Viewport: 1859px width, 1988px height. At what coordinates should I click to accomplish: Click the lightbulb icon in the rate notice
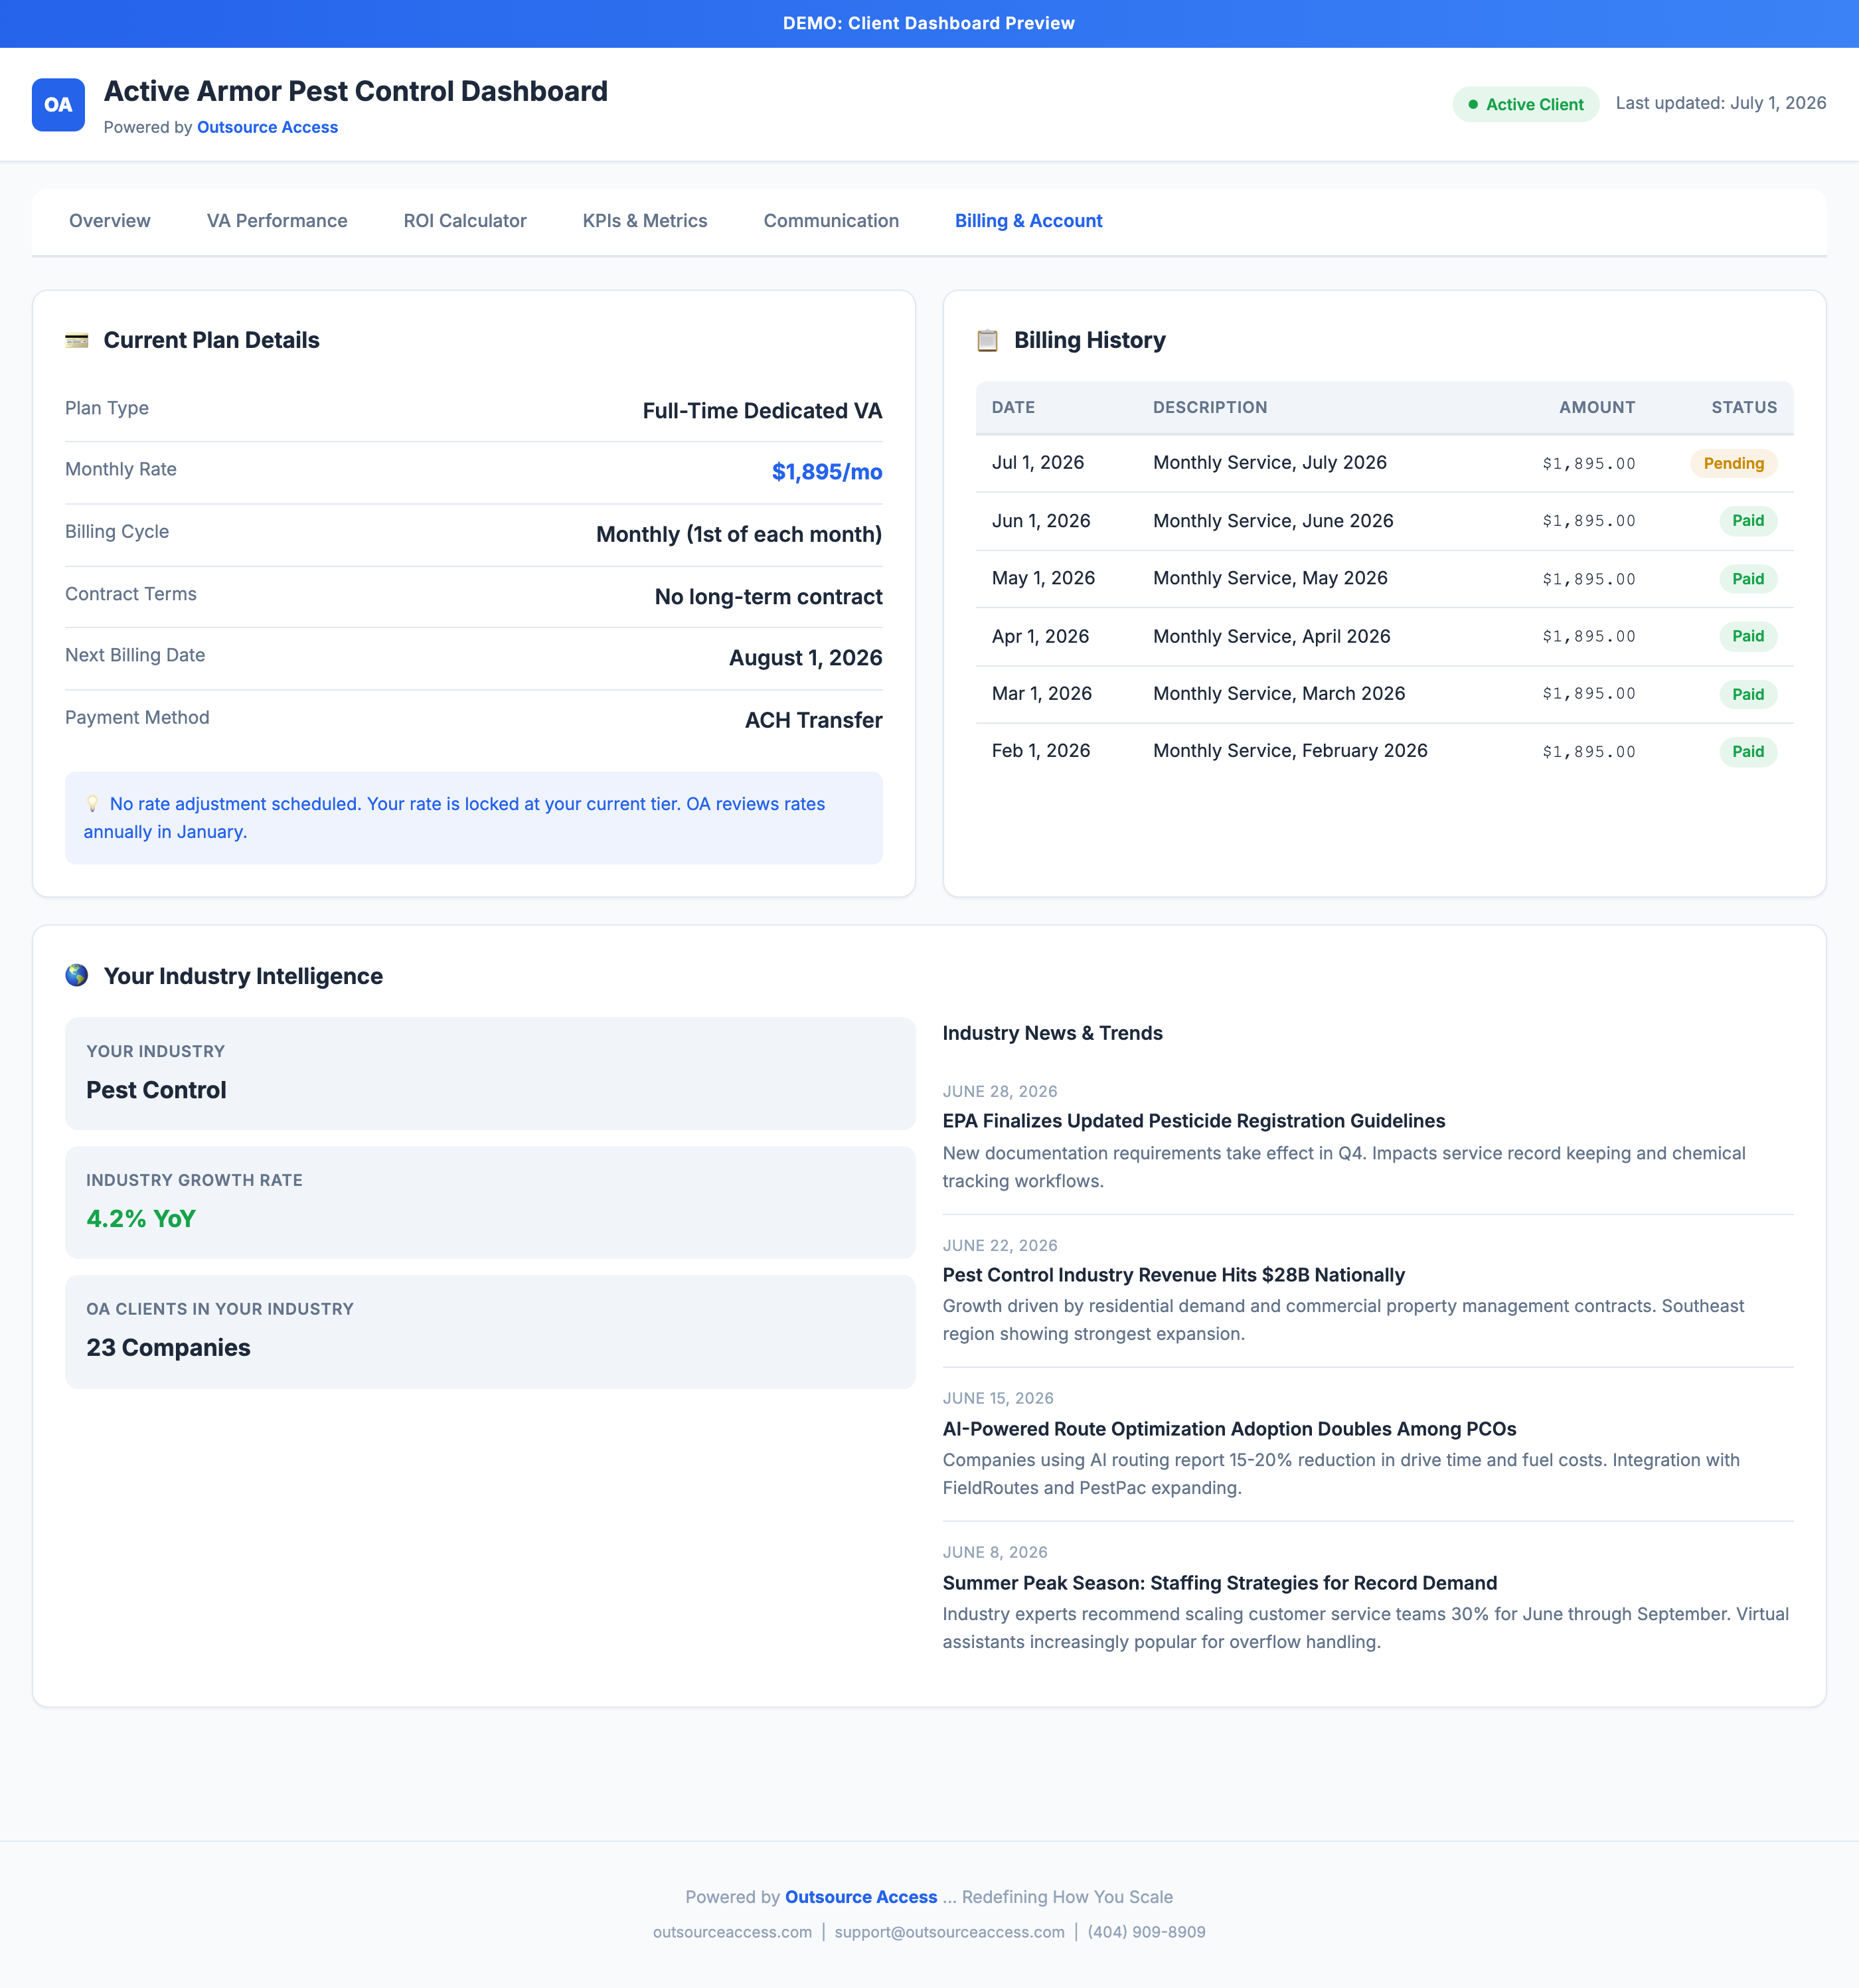coord(92,804)
